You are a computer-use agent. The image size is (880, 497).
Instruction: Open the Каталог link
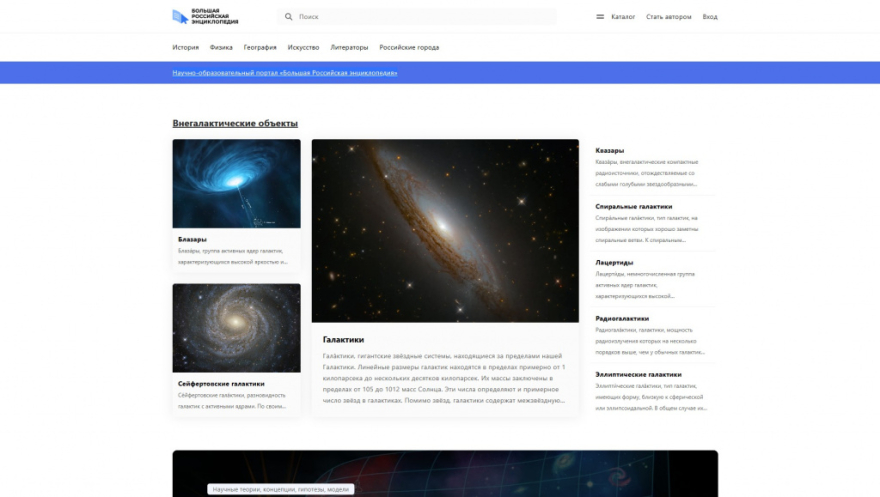(623, 17)
